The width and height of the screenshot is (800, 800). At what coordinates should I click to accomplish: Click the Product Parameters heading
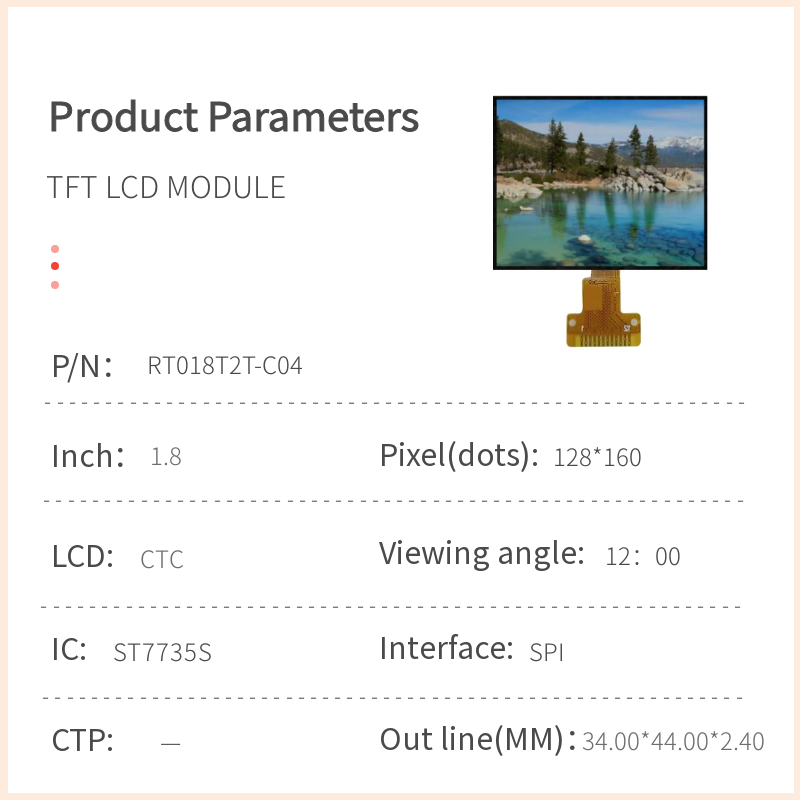click(x=234, y=118)
